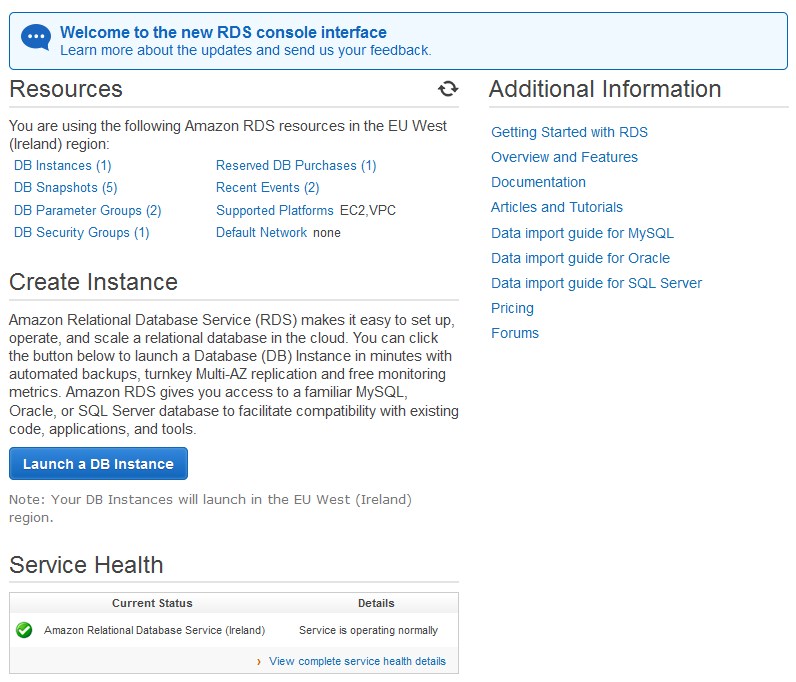Click the 'Additional Information' heading

605,89
